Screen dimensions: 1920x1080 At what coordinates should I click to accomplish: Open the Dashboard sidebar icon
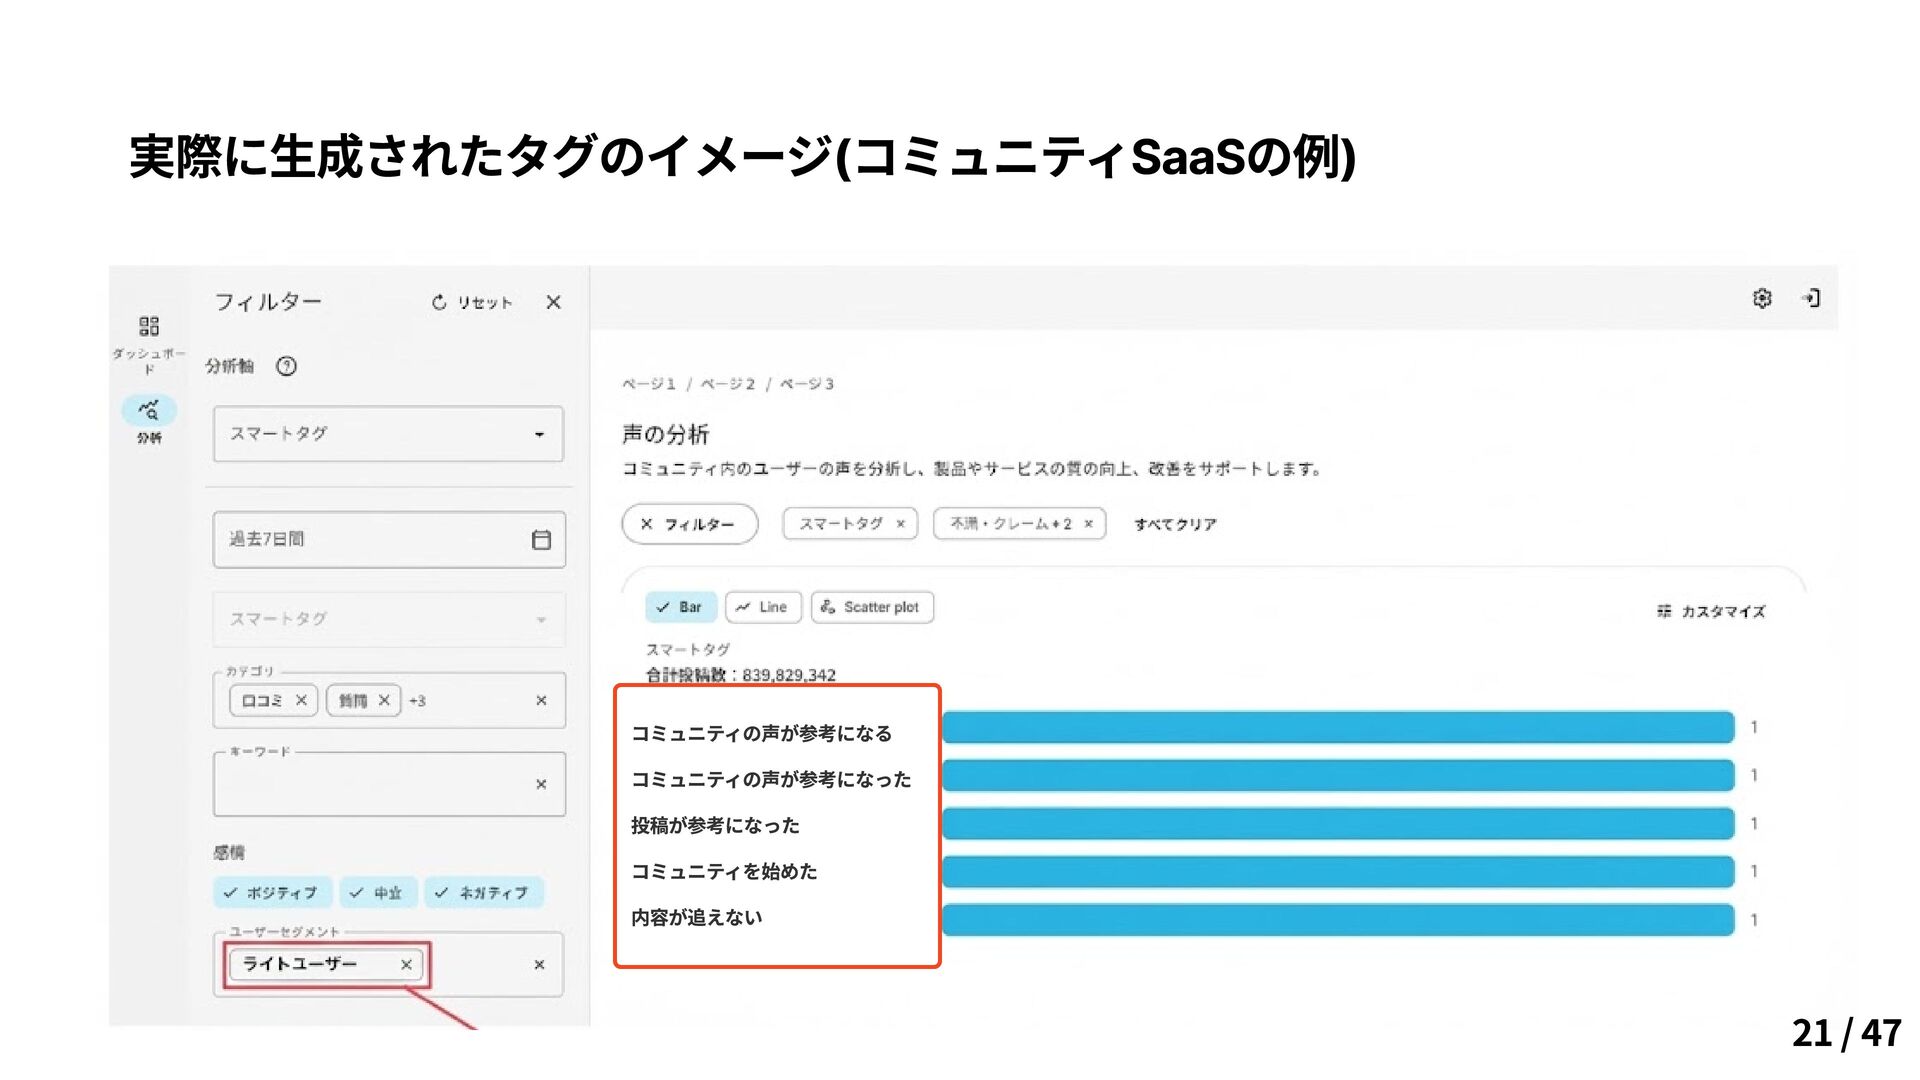coord(149,327)
